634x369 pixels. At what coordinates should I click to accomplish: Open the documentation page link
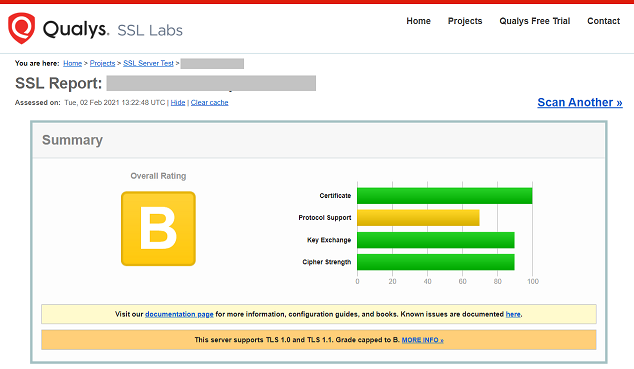(179, 314)
